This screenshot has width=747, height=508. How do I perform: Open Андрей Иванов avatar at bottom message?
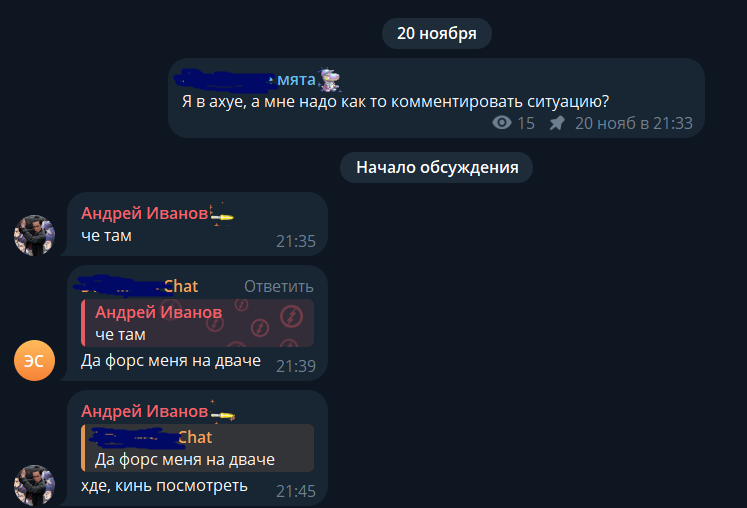point(34,485)
